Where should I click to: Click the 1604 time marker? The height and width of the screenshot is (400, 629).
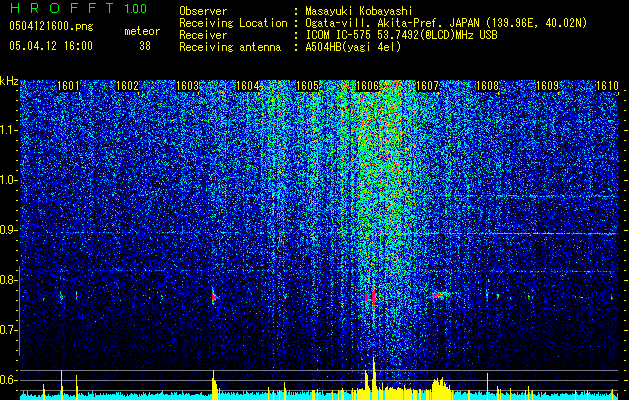pos(248,86)
